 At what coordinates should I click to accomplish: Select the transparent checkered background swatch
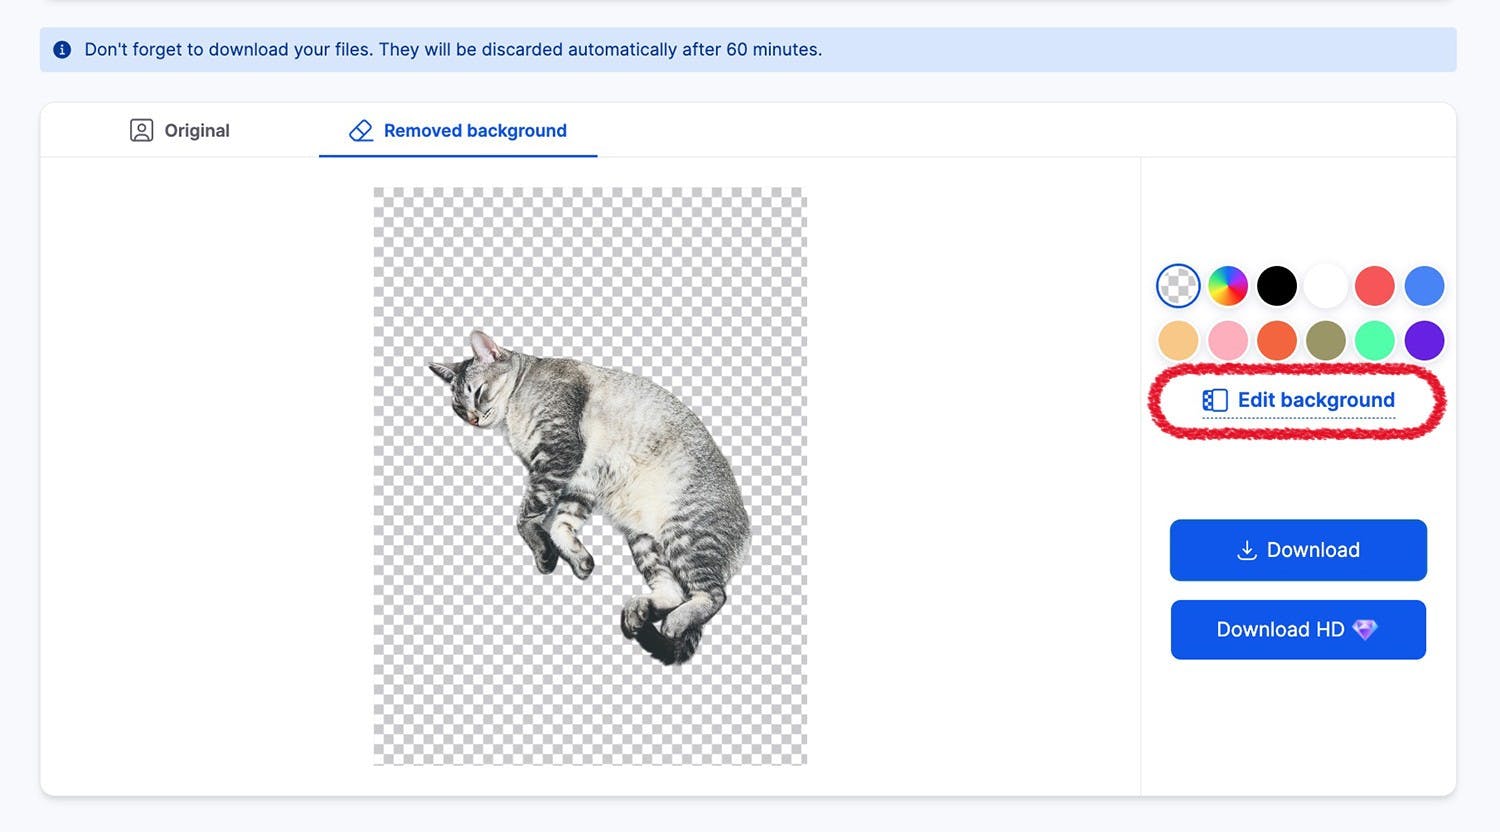(1178, 286)
